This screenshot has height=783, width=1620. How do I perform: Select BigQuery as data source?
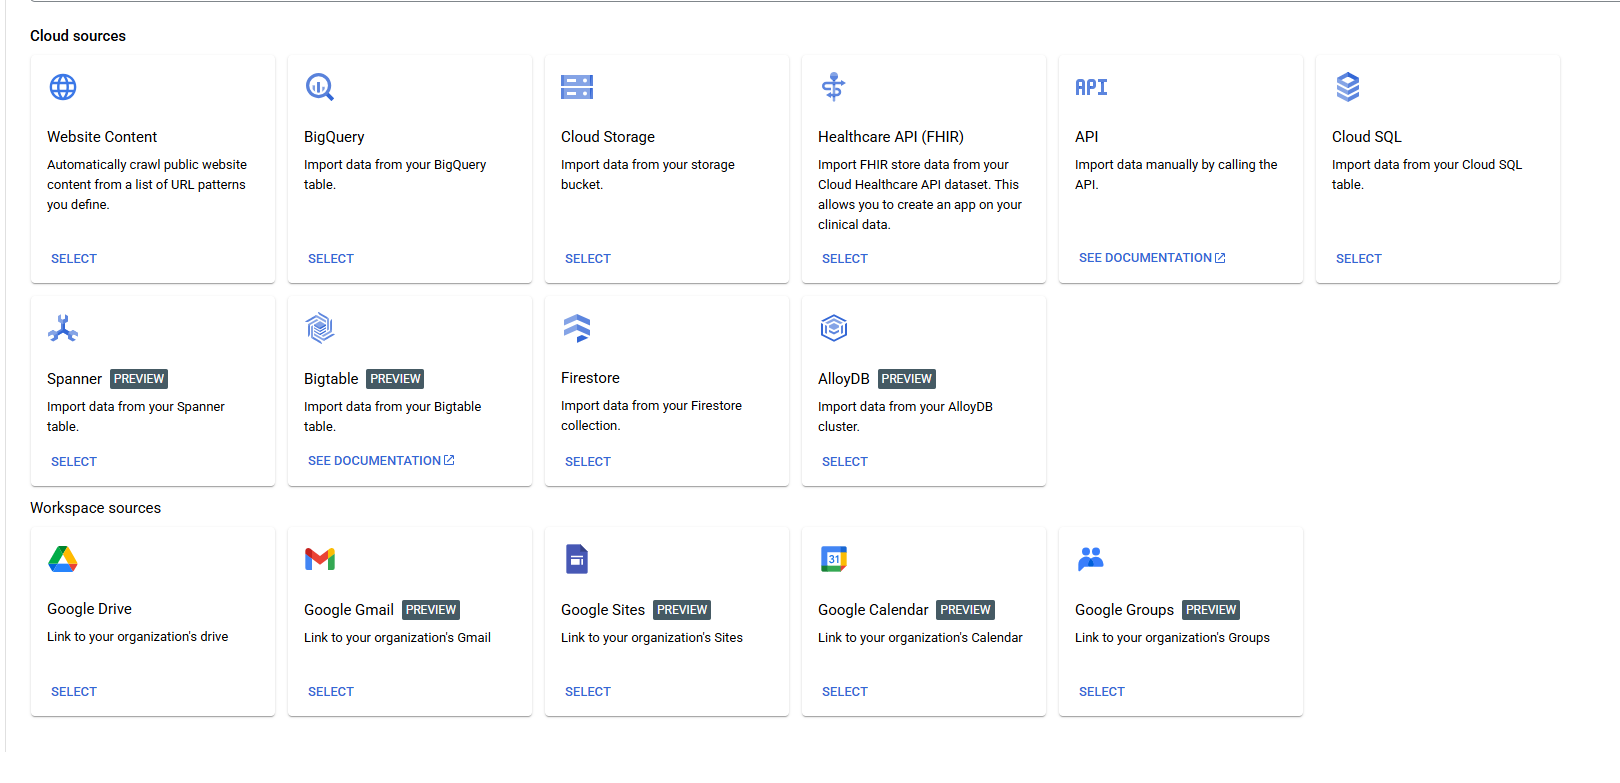point(331,259)
